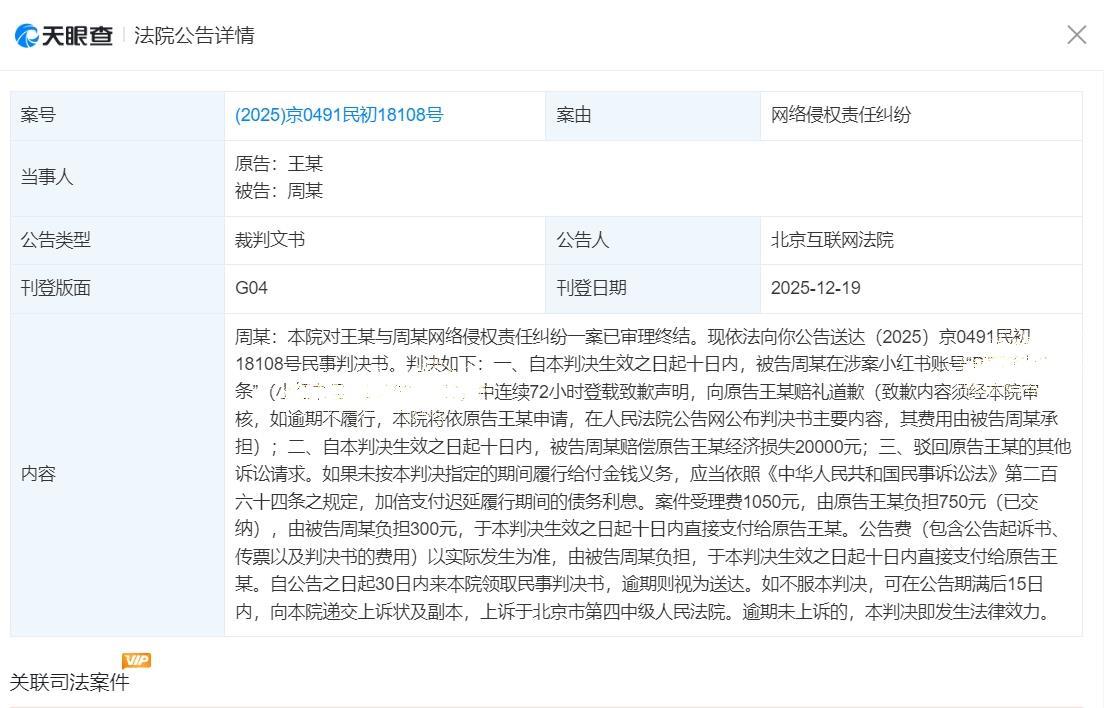Click the 裁判文书 announcement type value
The height and width of the screenshot is (708, 1104).
tap(270, 240)
